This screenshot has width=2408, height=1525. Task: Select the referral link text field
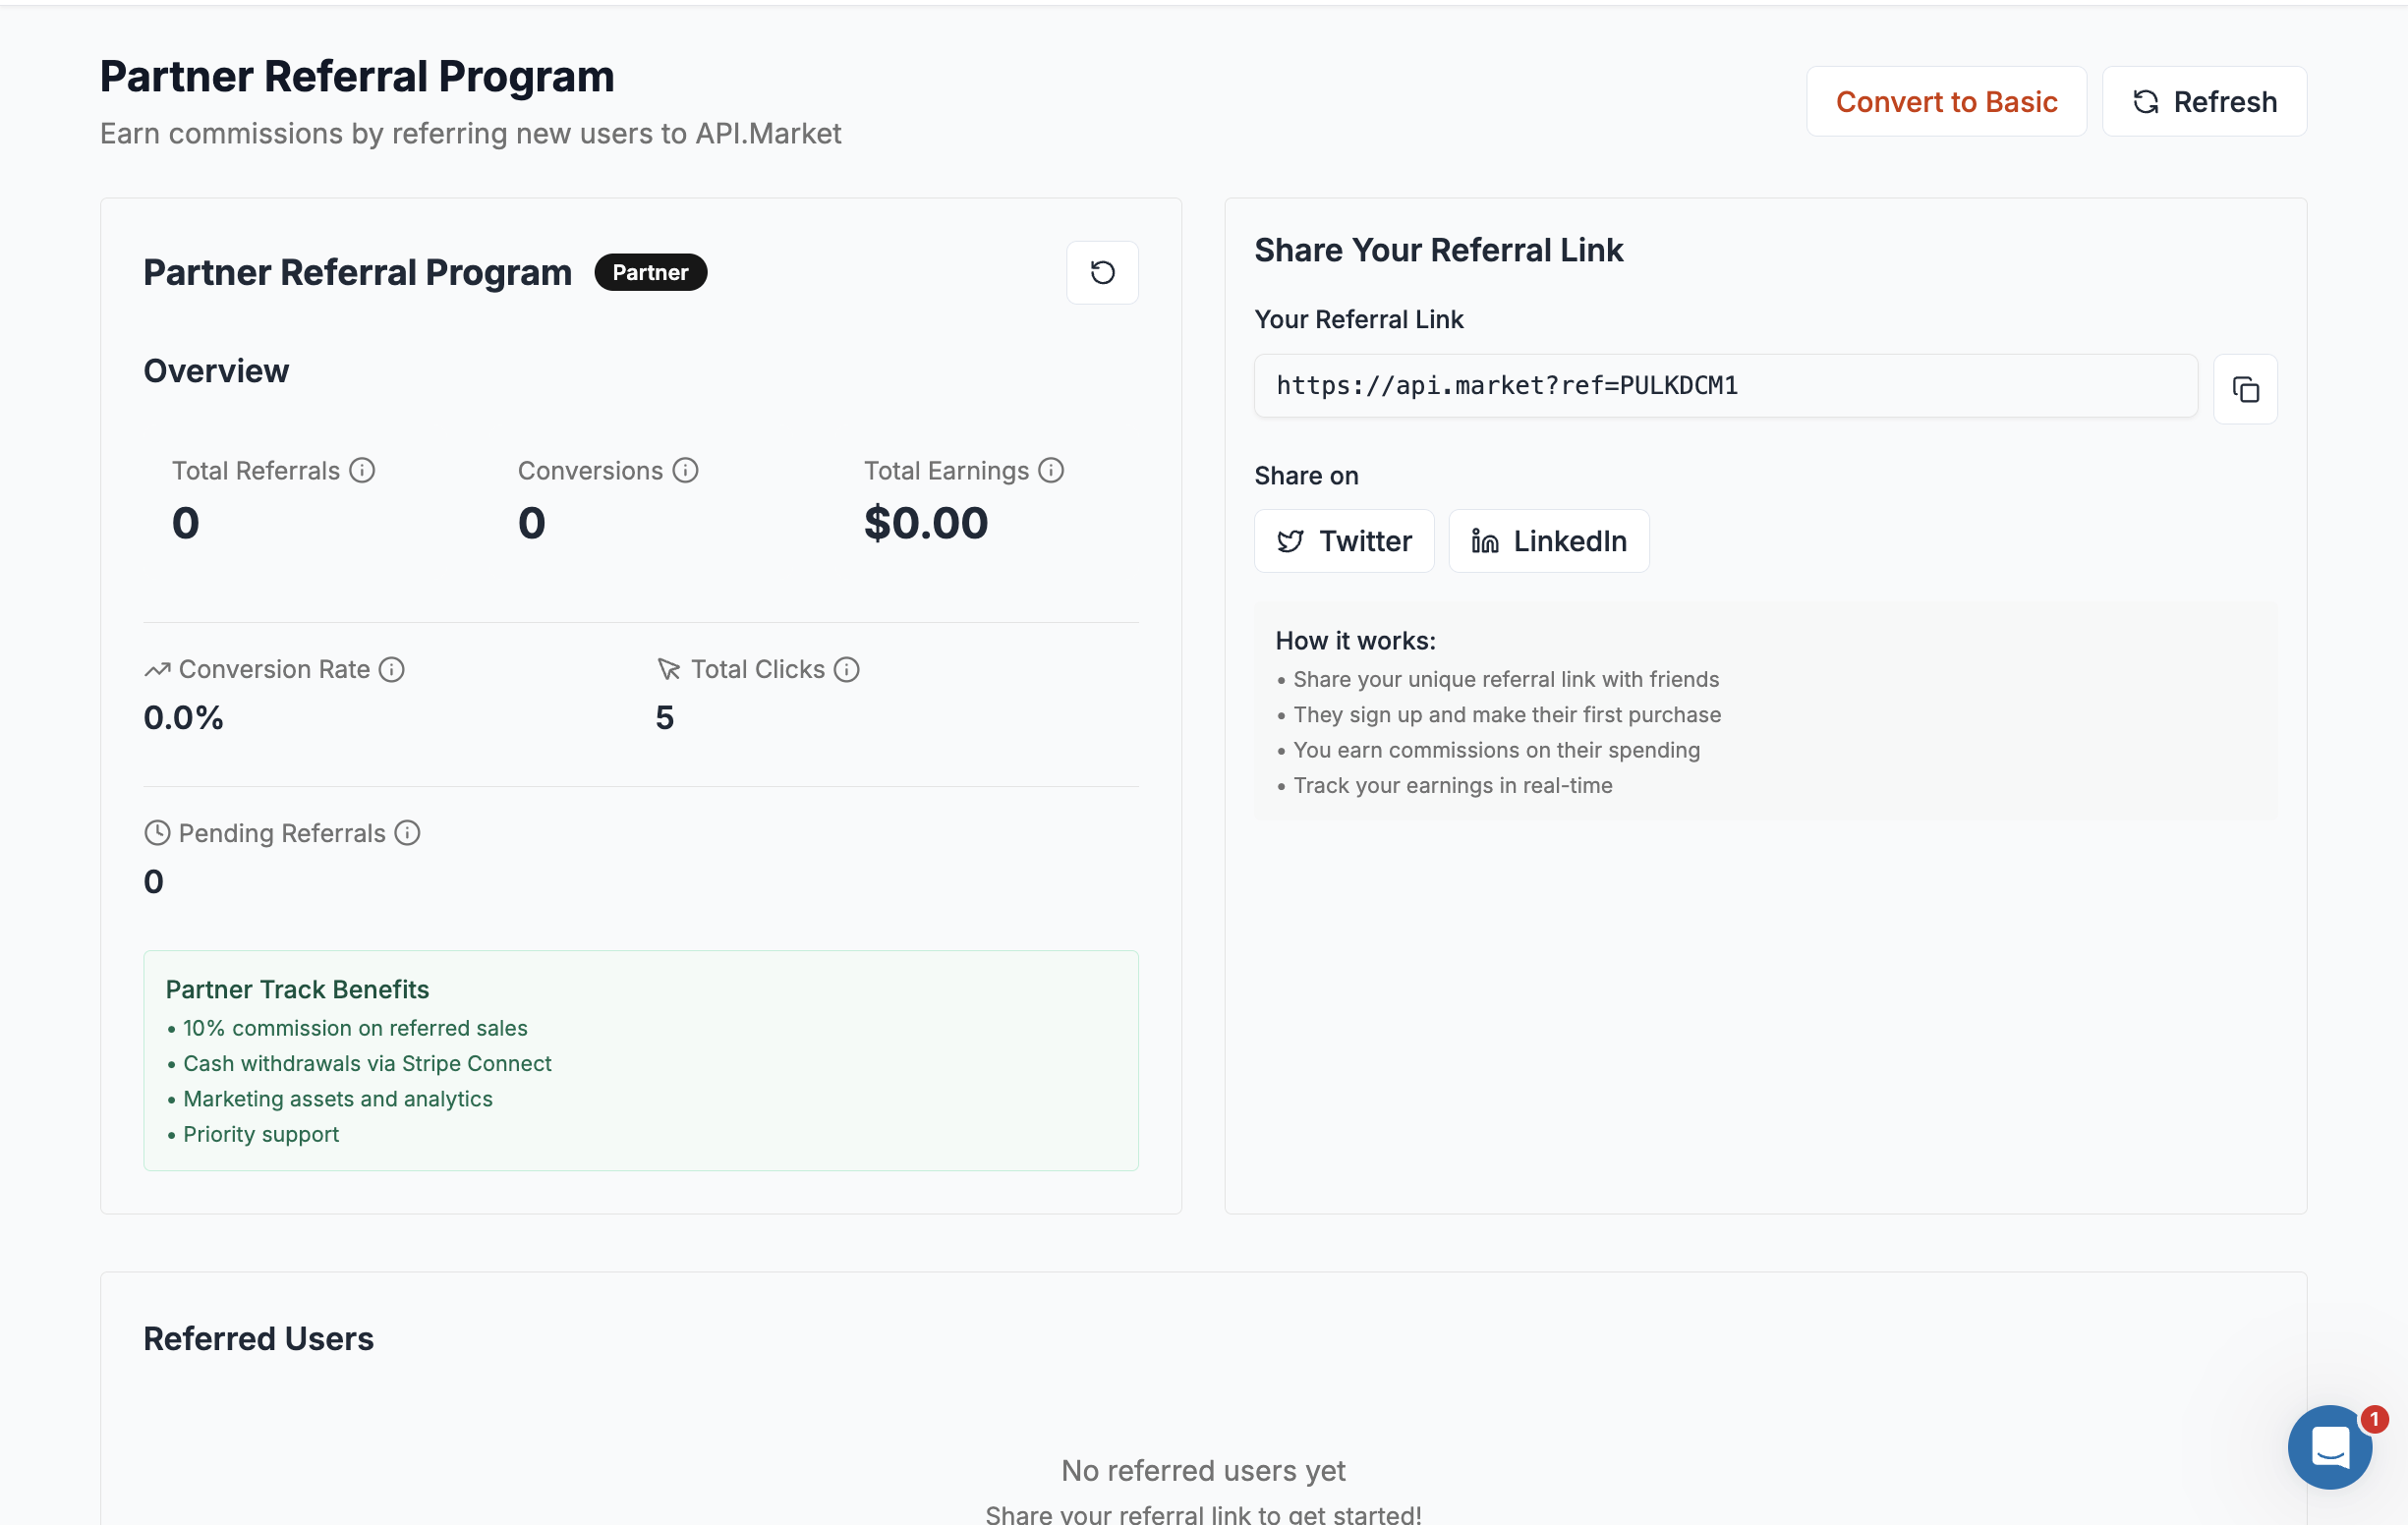tap(1725, 386)
